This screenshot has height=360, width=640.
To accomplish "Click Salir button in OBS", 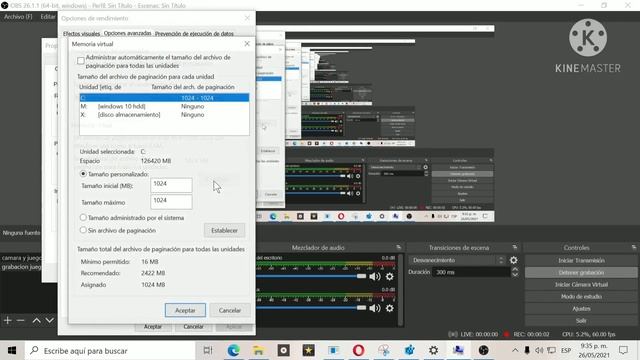I will point(581,320).
